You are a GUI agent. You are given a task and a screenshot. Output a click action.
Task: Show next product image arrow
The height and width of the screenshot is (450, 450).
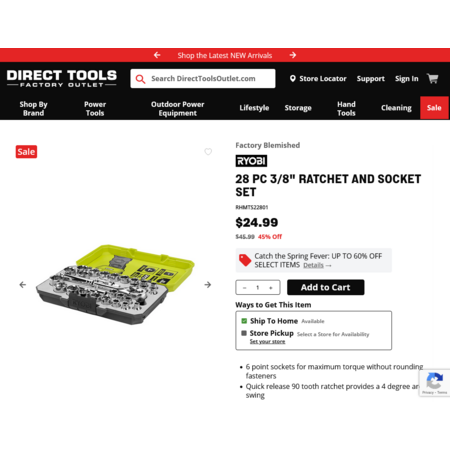click(x=208, y=285)
